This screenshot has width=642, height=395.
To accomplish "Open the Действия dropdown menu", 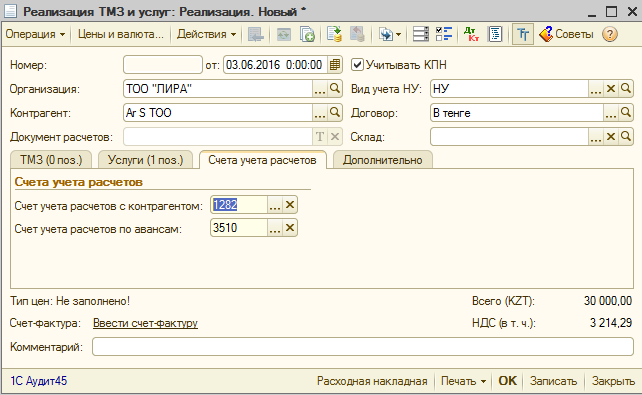I will pyautogui.click(x=206, y=34).
